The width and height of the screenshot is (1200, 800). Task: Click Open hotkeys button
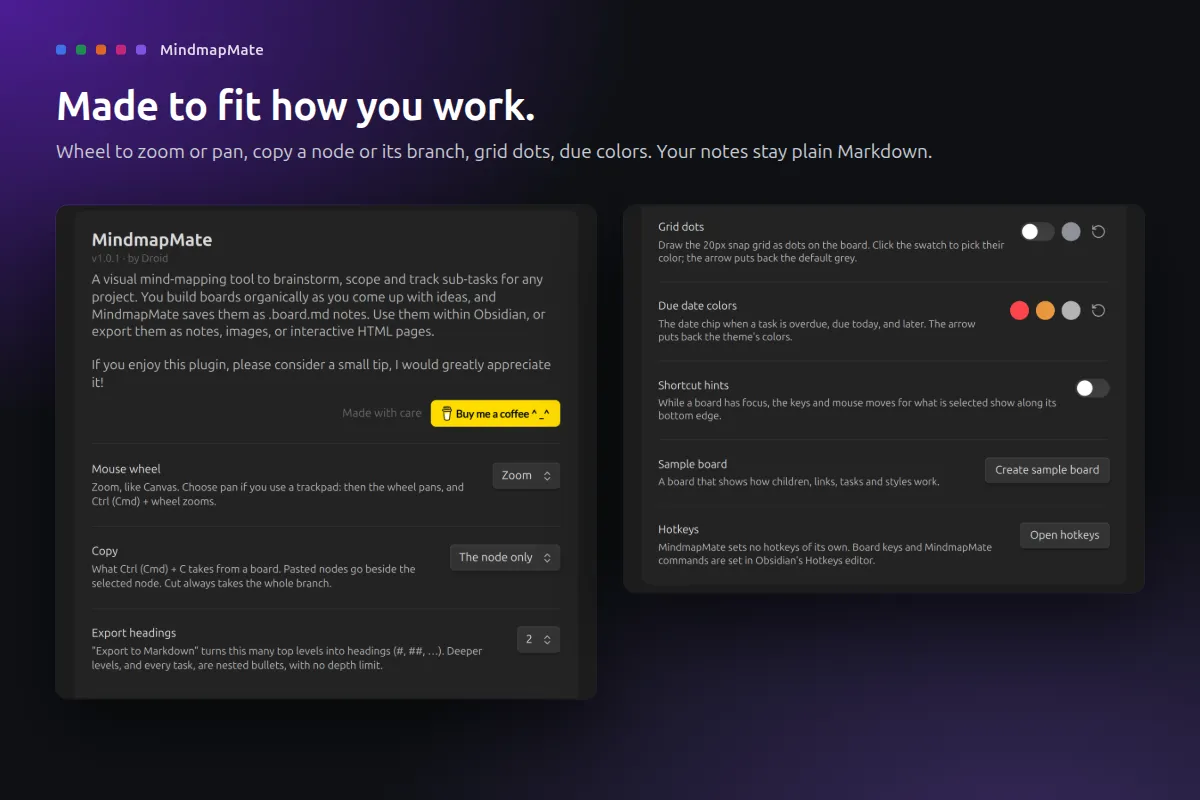click(1064, 535)
